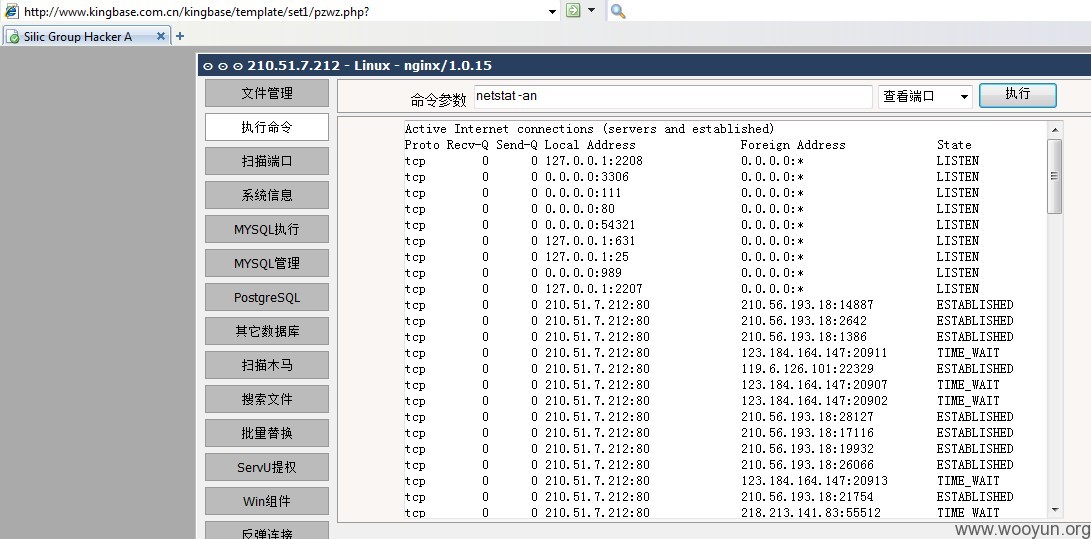The height and width of the screenshot is (539, 1091).
Task: Focus the 命令参数 input with netstat -an
Action: pyautogui.click(x=673, y=97)
